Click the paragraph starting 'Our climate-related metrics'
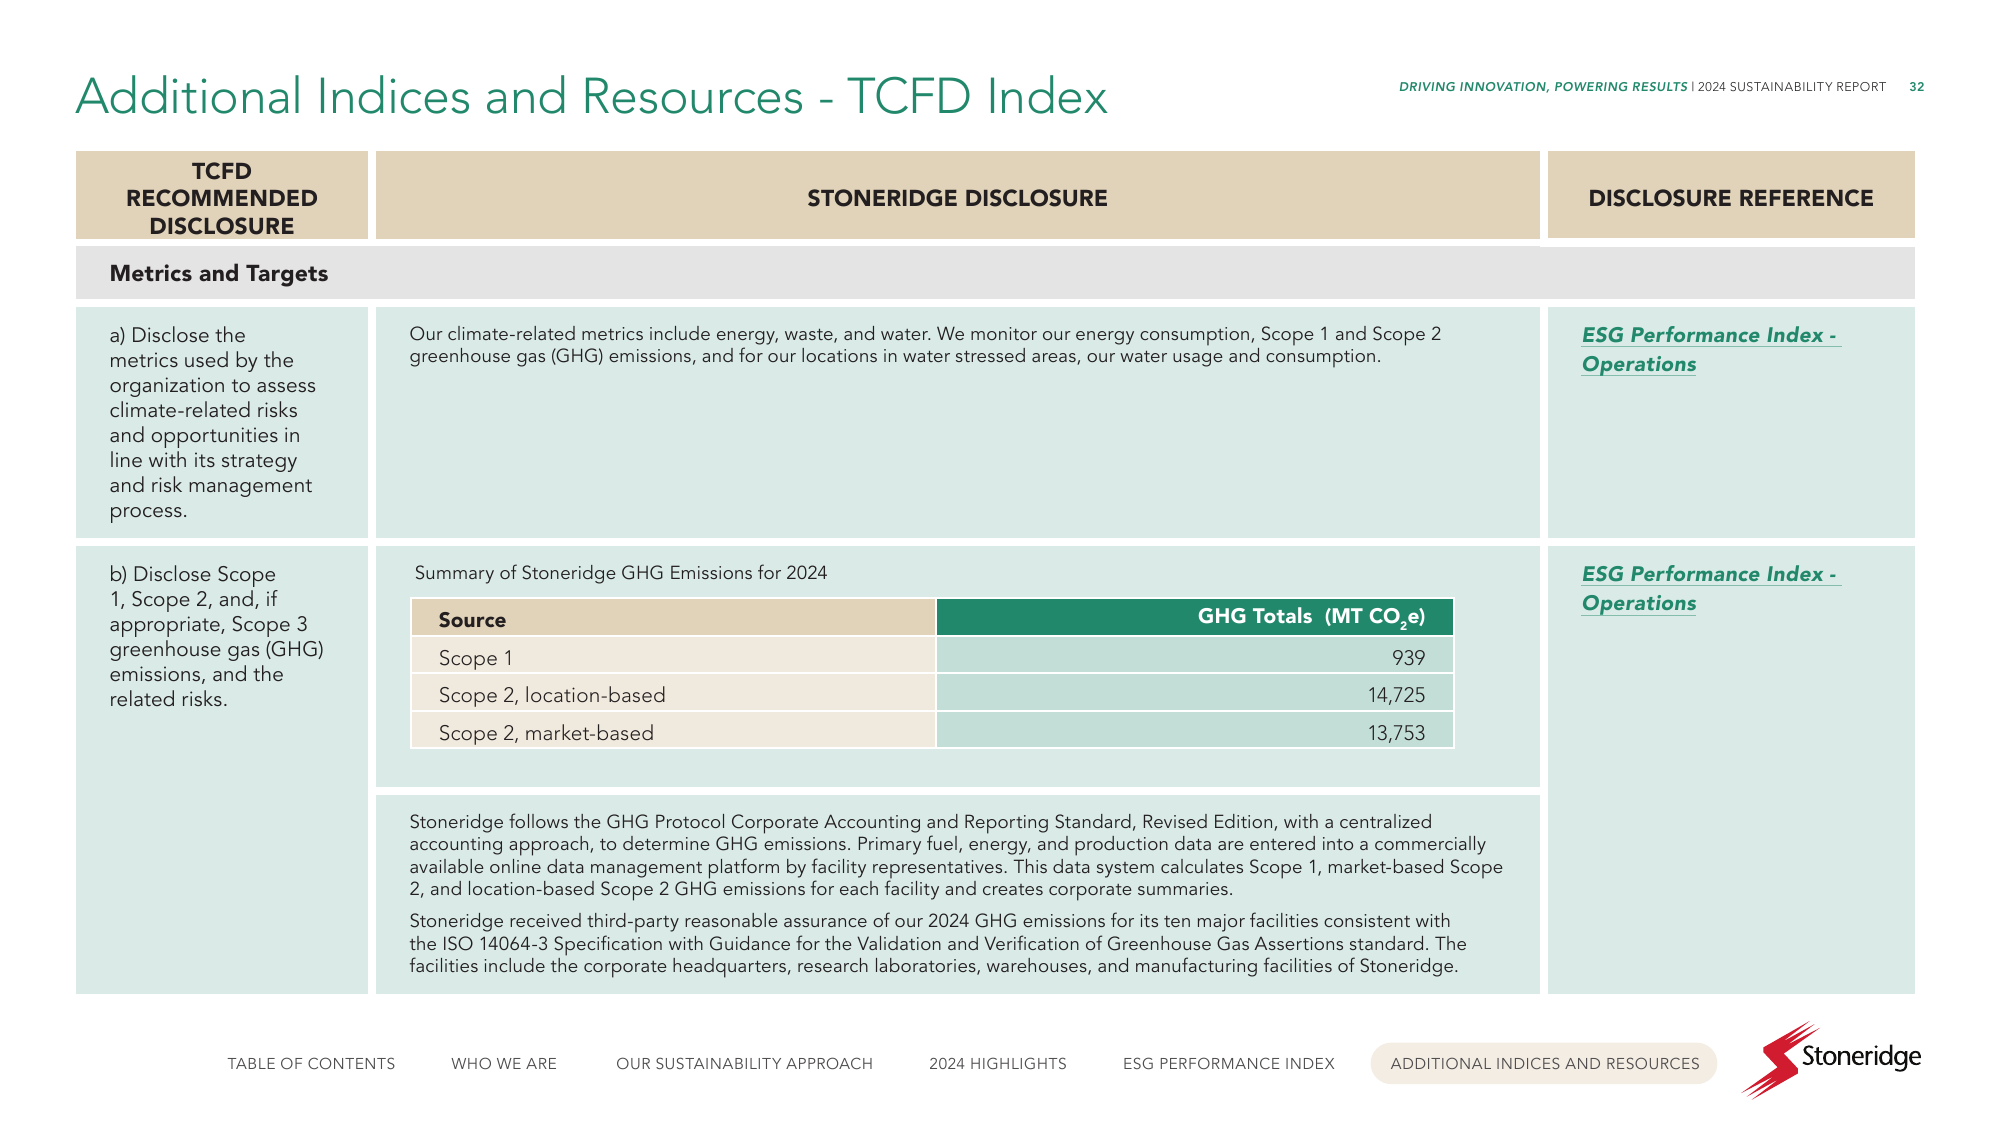Viewport: 2000px width, 1125px height. [x=925, y=345]
